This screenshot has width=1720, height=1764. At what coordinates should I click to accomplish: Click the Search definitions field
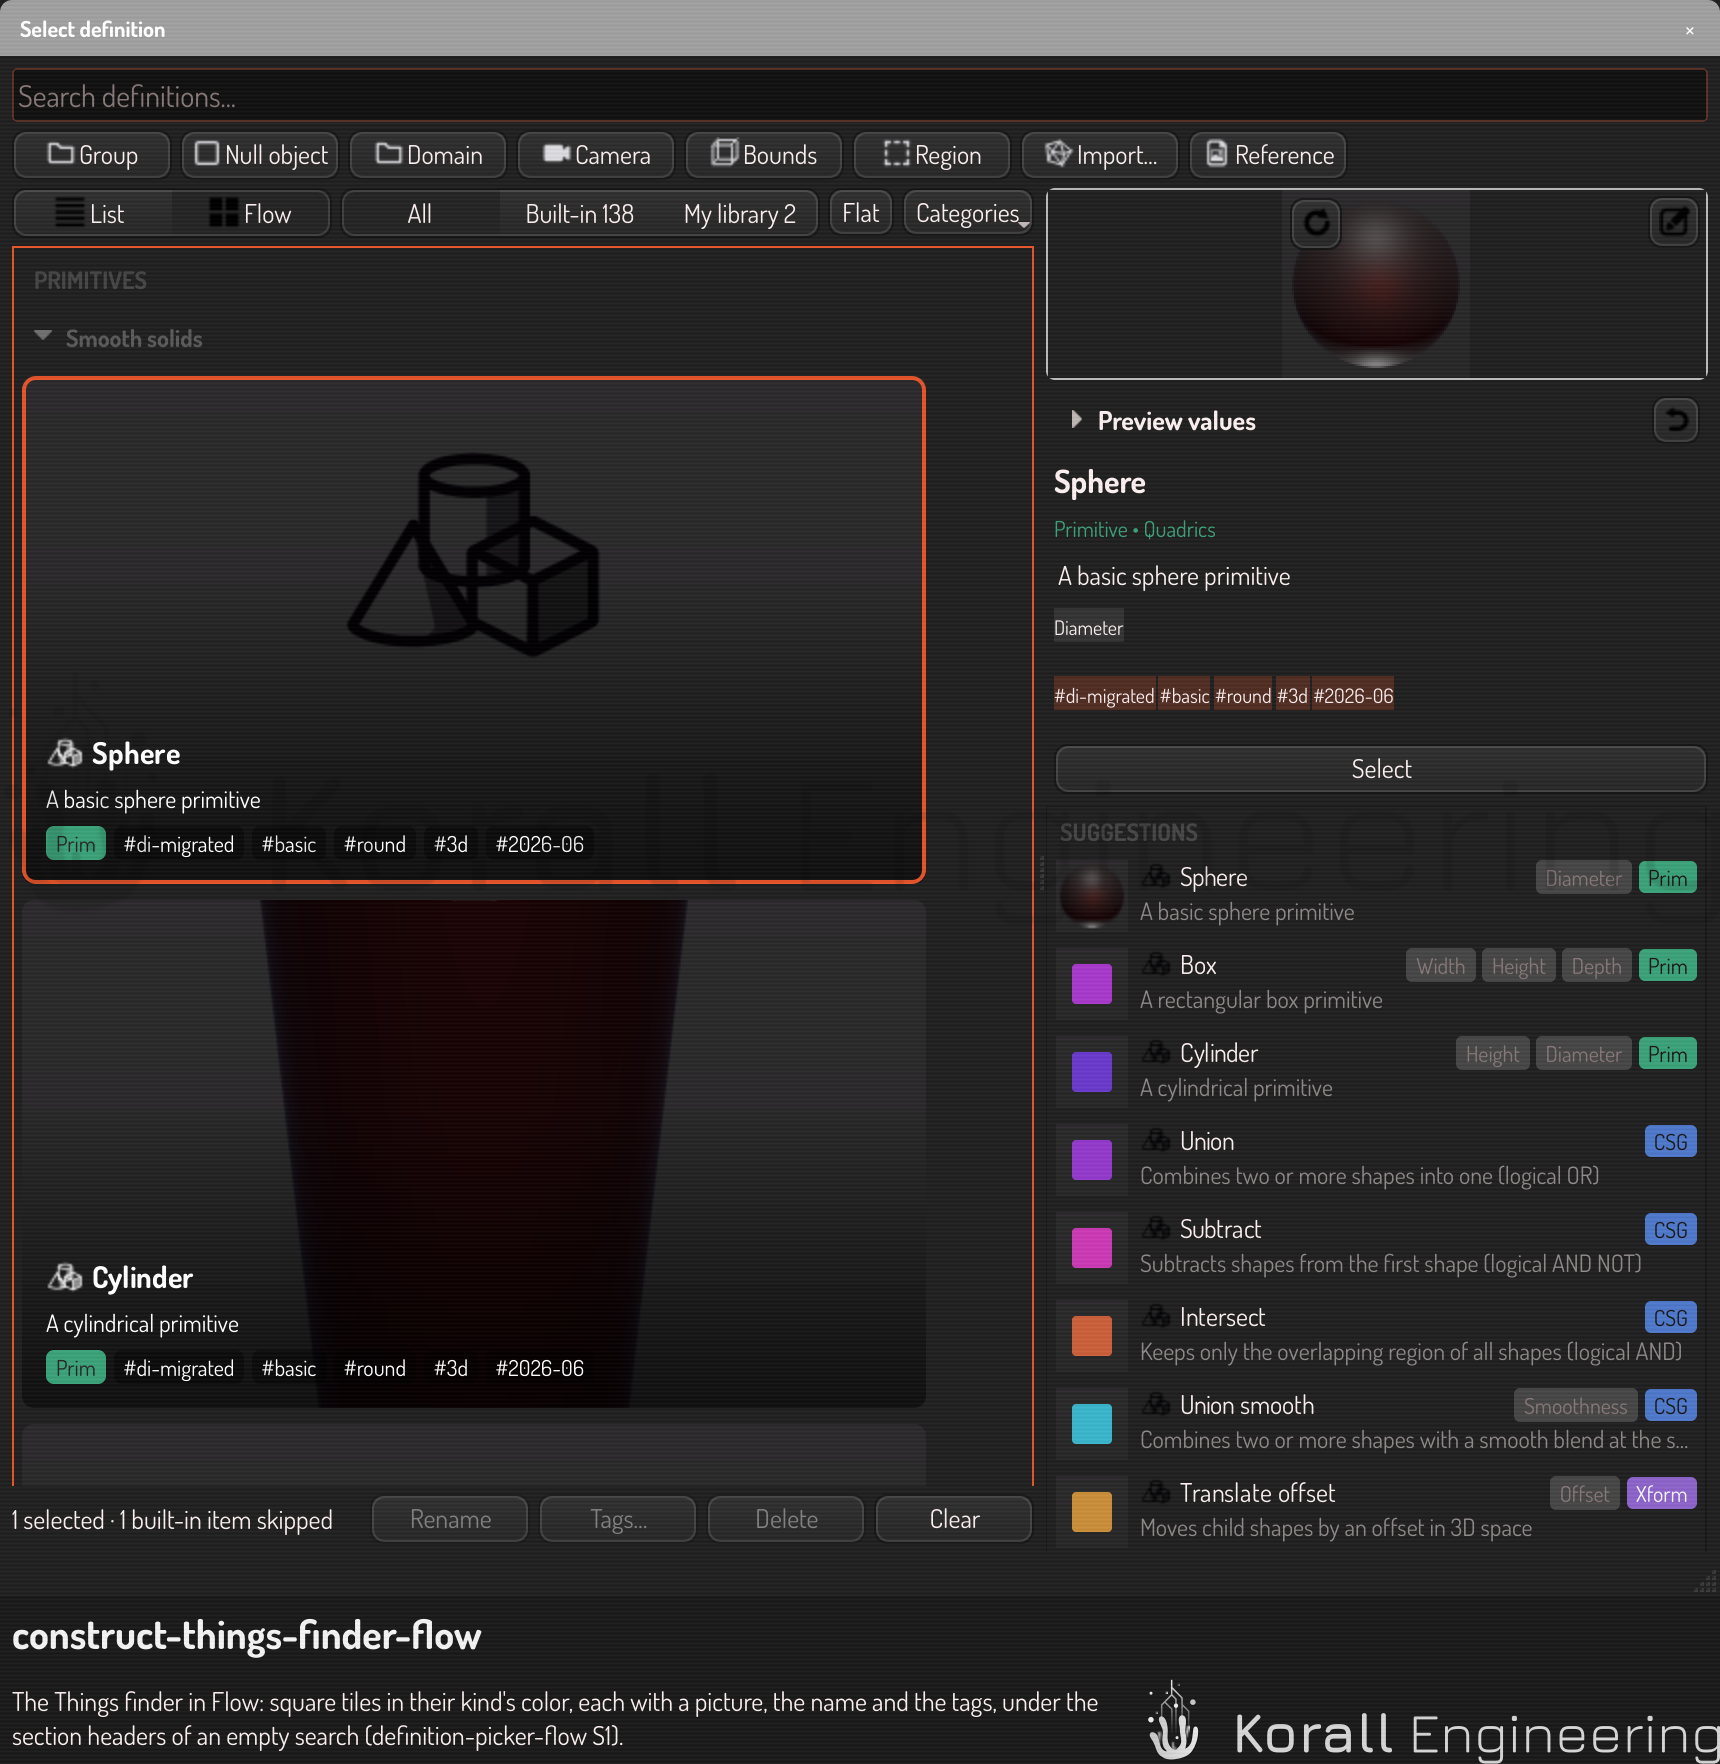point(859,96)
